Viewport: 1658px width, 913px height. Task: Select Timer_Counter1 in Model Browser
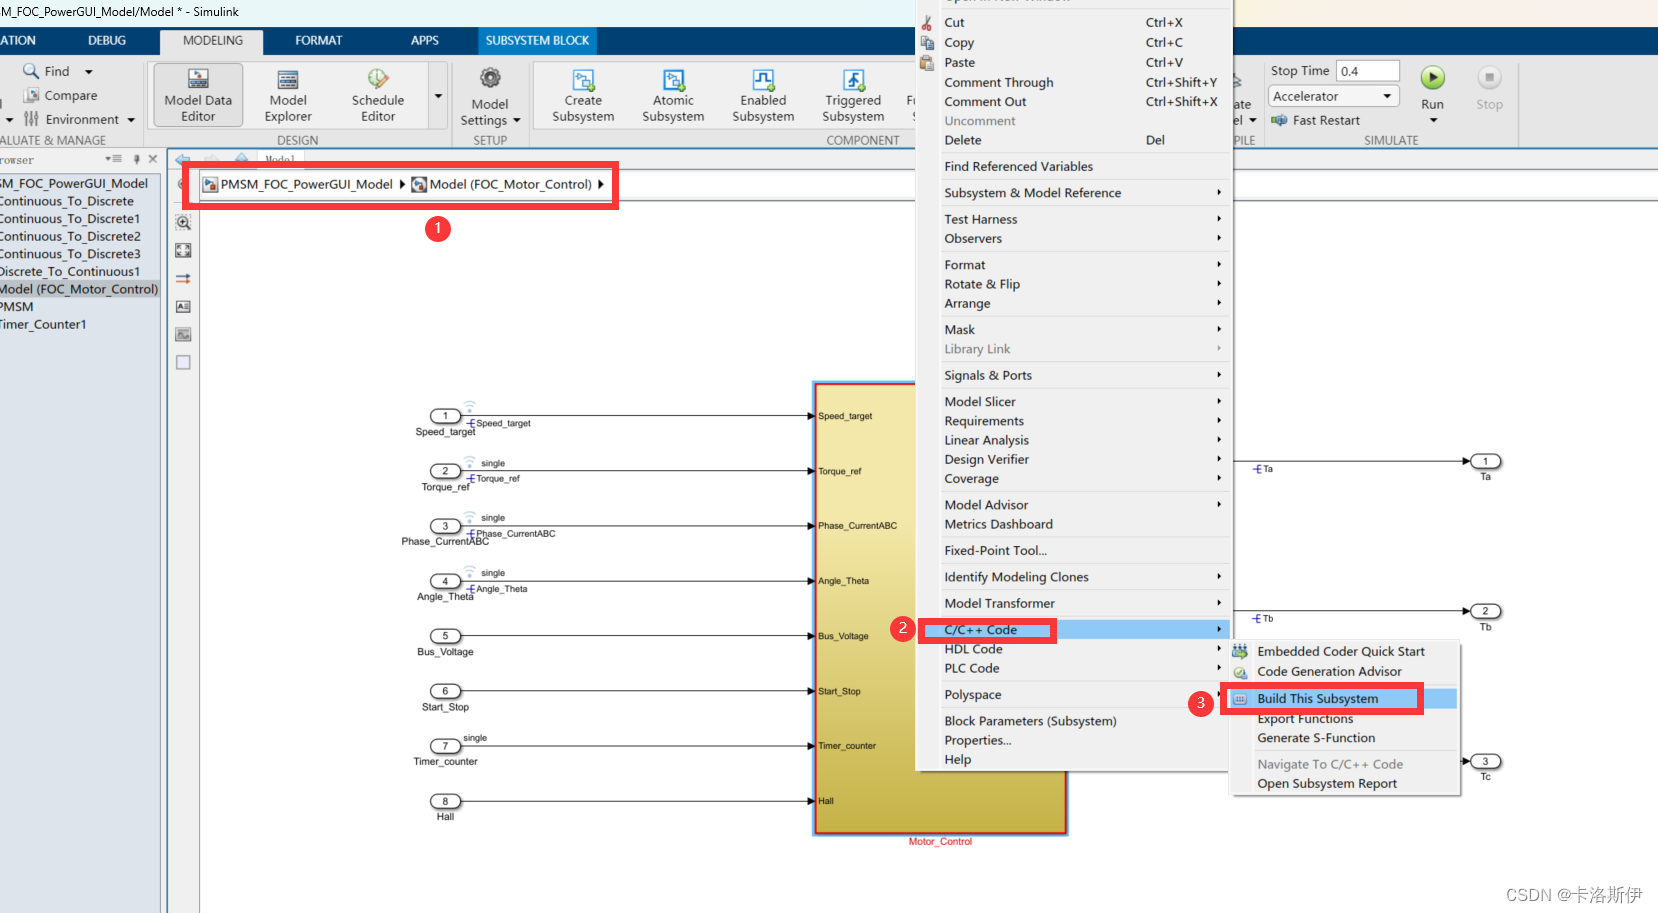[43, 325]
